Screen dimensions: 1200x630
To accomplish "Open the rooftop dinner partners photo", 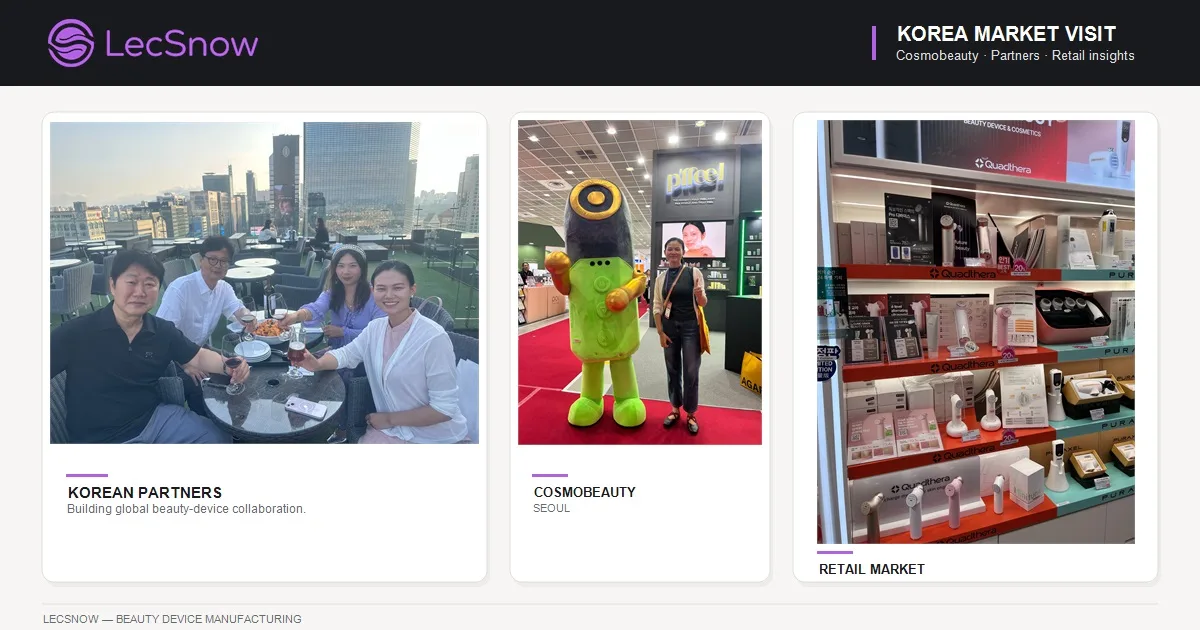I will (x=264, y=283).
